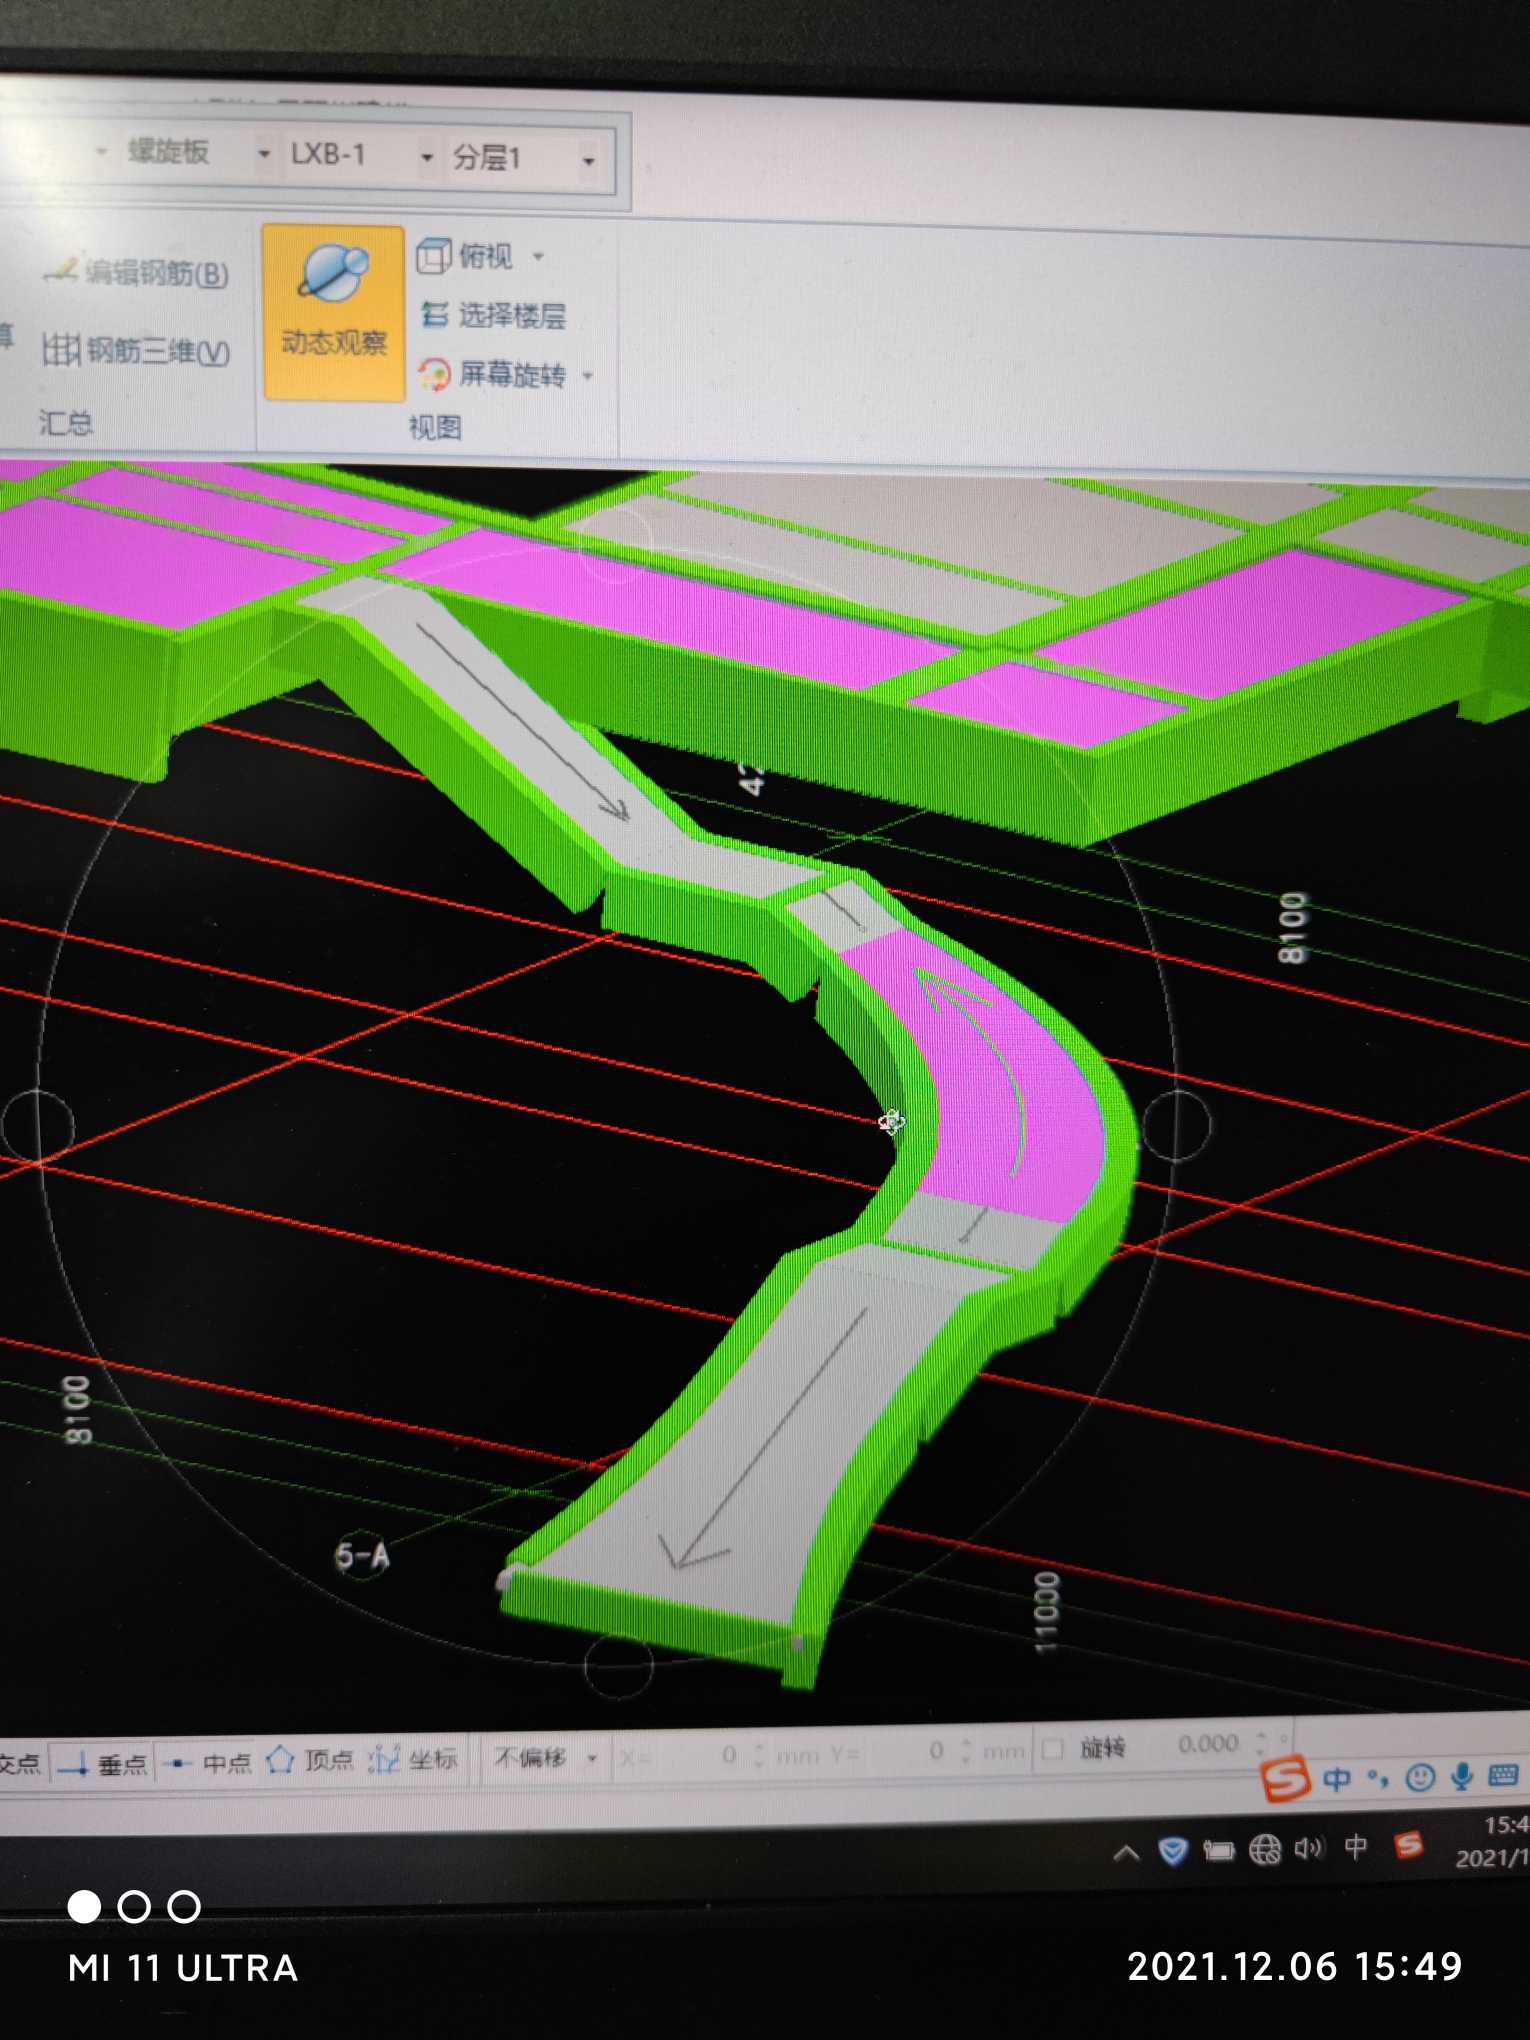
Task: Open Sogou soft keyboard icon
Action: (1503, 1775)
